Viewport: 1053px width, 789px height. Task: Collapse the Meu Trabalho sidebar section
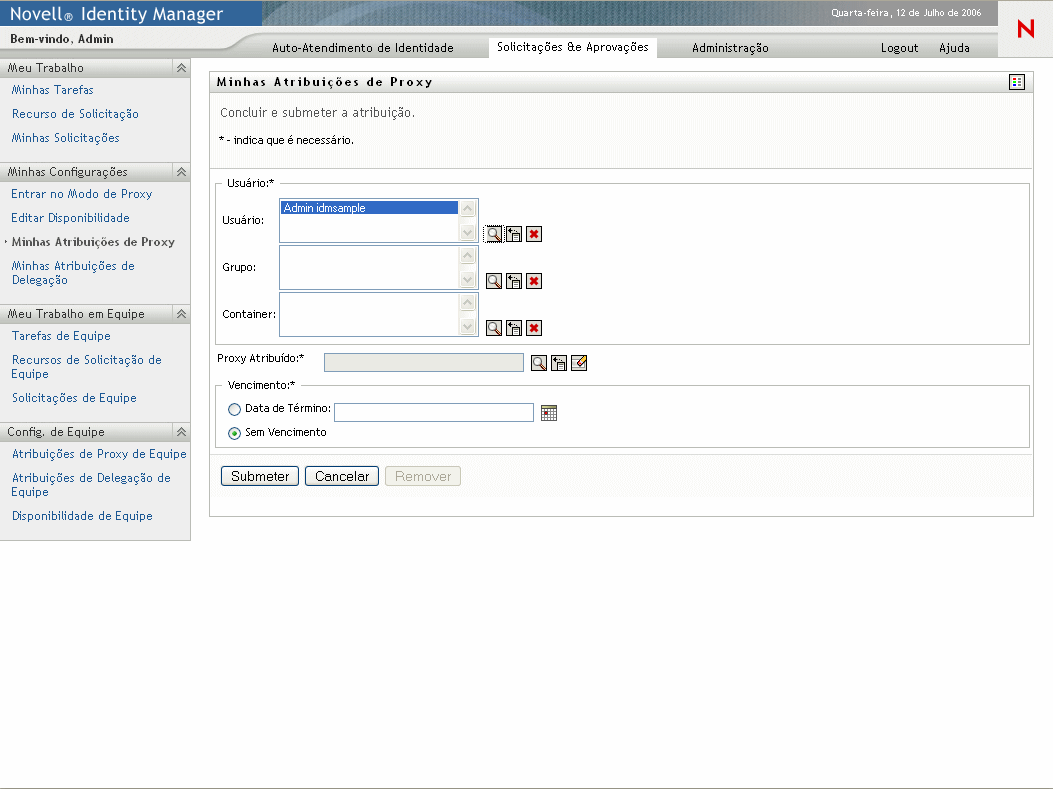181,68
